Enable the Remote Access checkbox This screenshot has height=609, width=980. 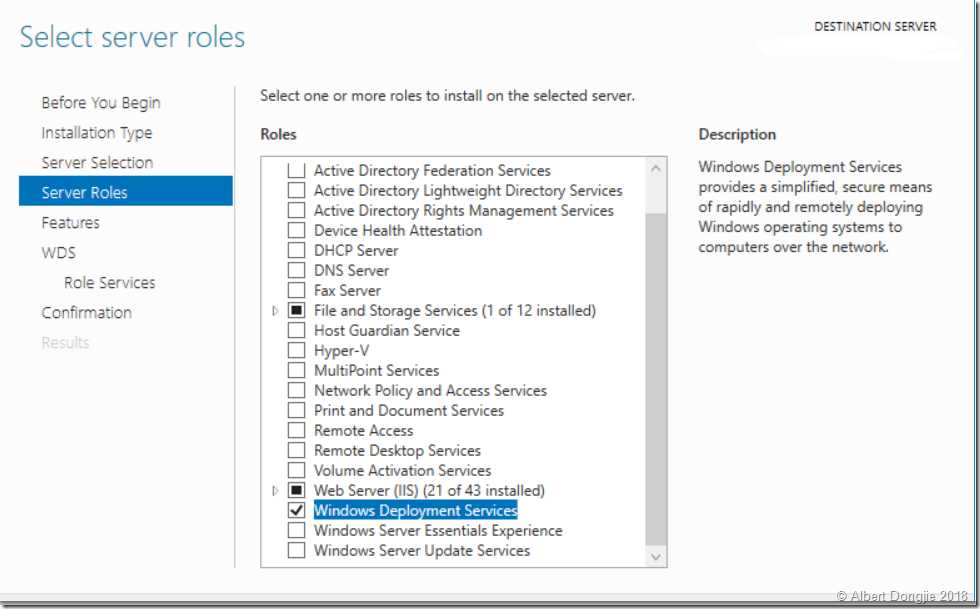point(296,430)
